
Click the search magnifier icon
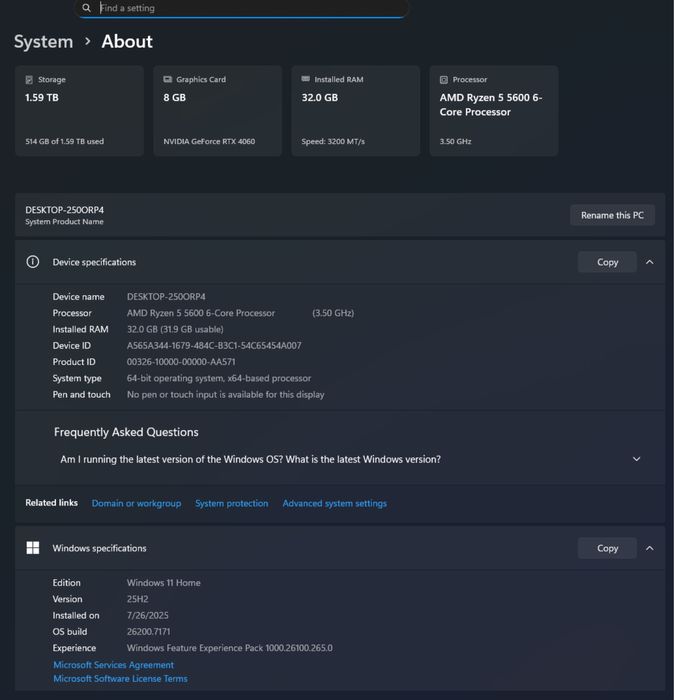(86, 8)
